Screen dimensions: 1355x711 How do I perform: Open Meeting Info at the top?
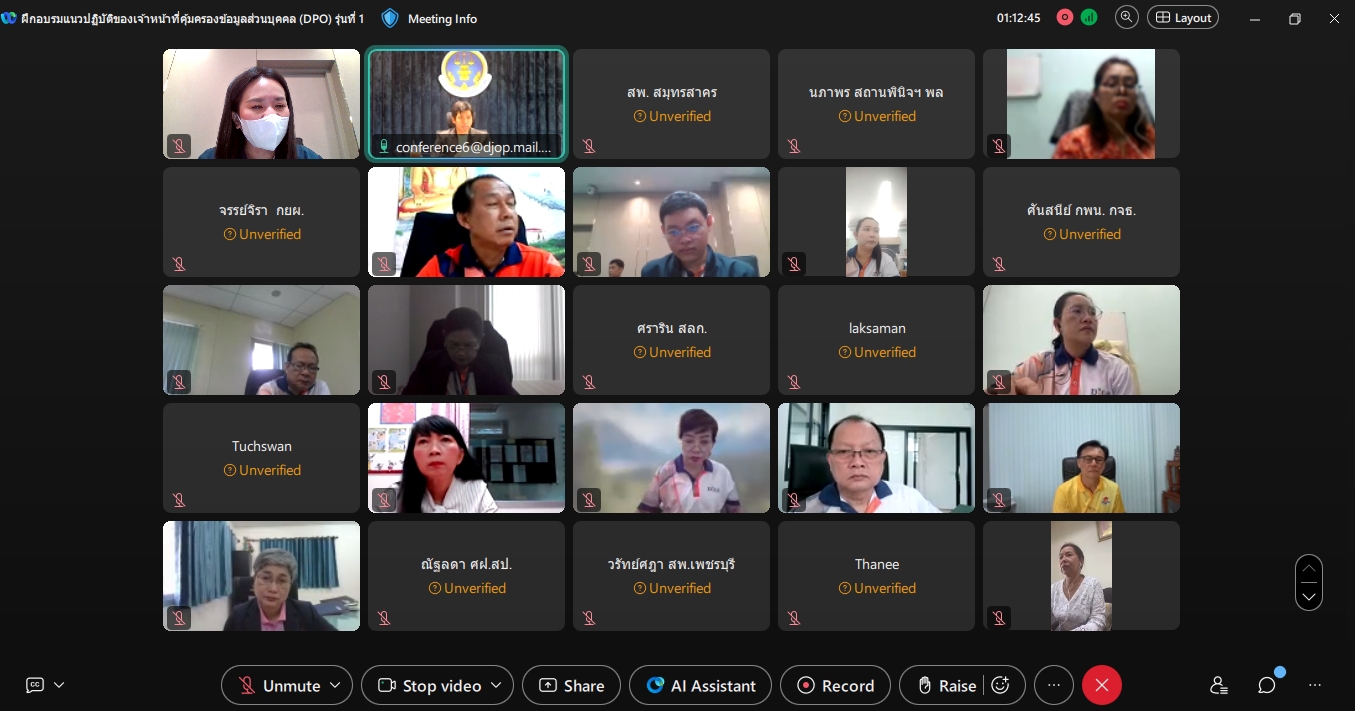pyautogui.click(x=430, y=18)
